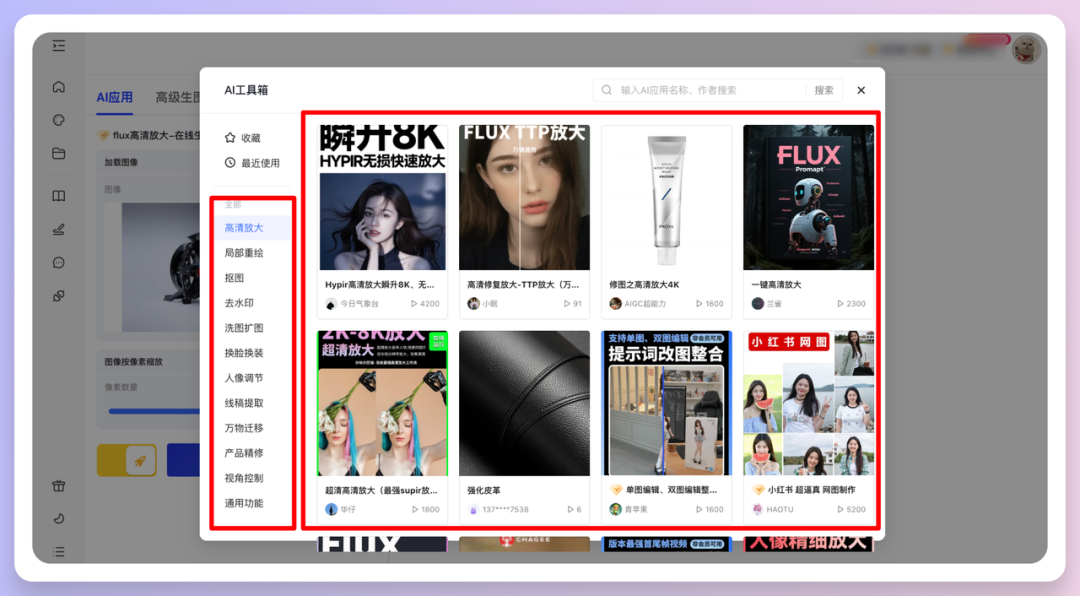Viewport: 1080px width, 596px height.
Task: Click the user avatar at top right
Action: [x=1025, y=49]
